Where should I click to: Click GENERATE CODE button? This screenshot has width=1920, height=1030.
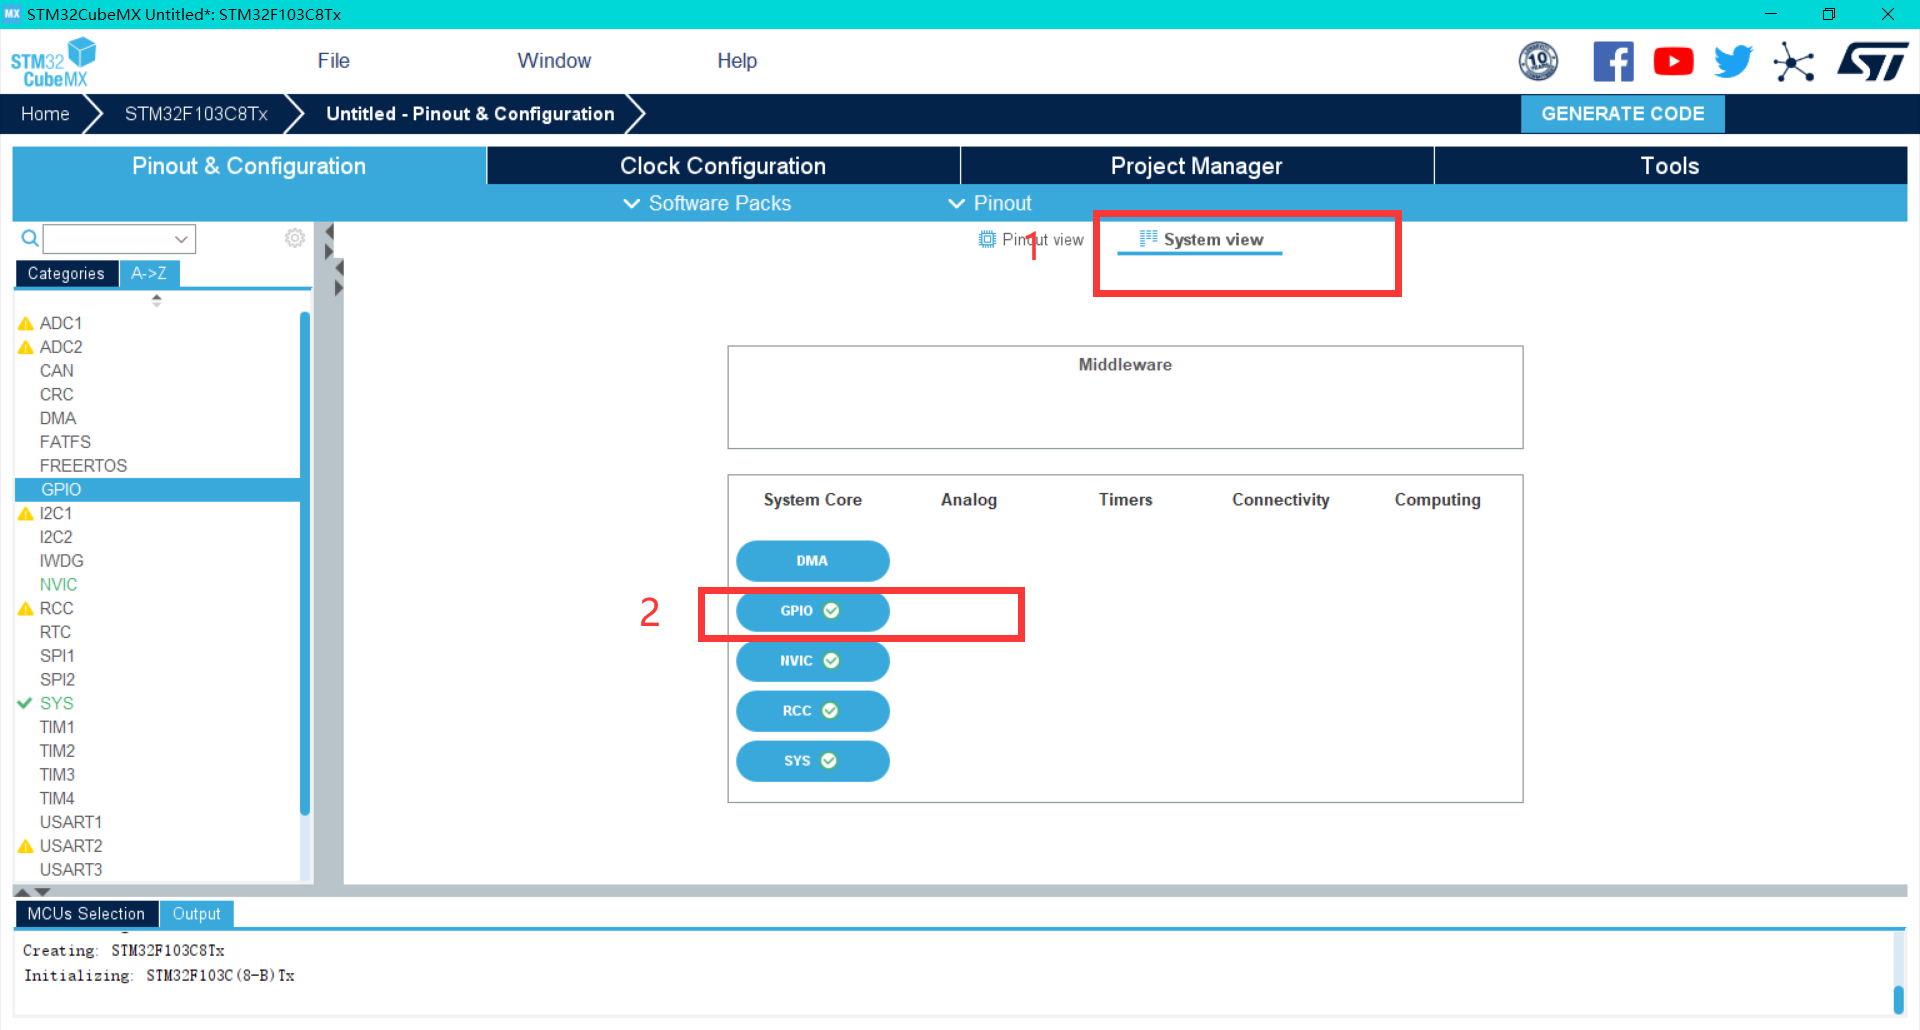pos(1622,114)
